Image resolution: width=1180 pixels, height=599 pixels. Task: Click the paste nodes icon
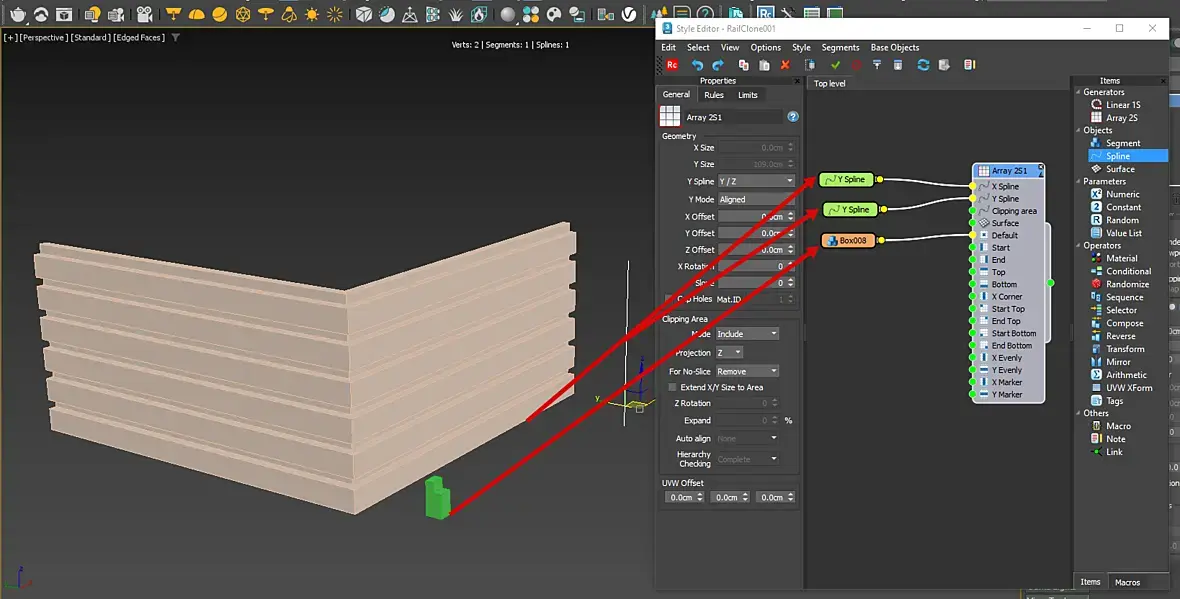(764, 65)
